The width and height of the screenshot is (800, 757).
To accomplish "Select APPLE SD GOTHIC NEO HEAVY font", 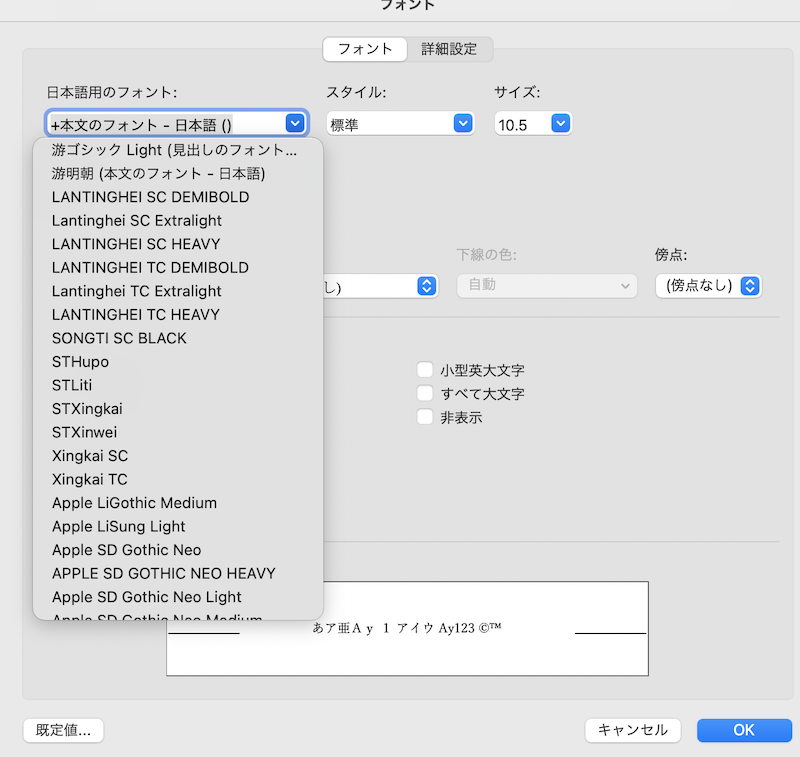I will click(178, 573).
